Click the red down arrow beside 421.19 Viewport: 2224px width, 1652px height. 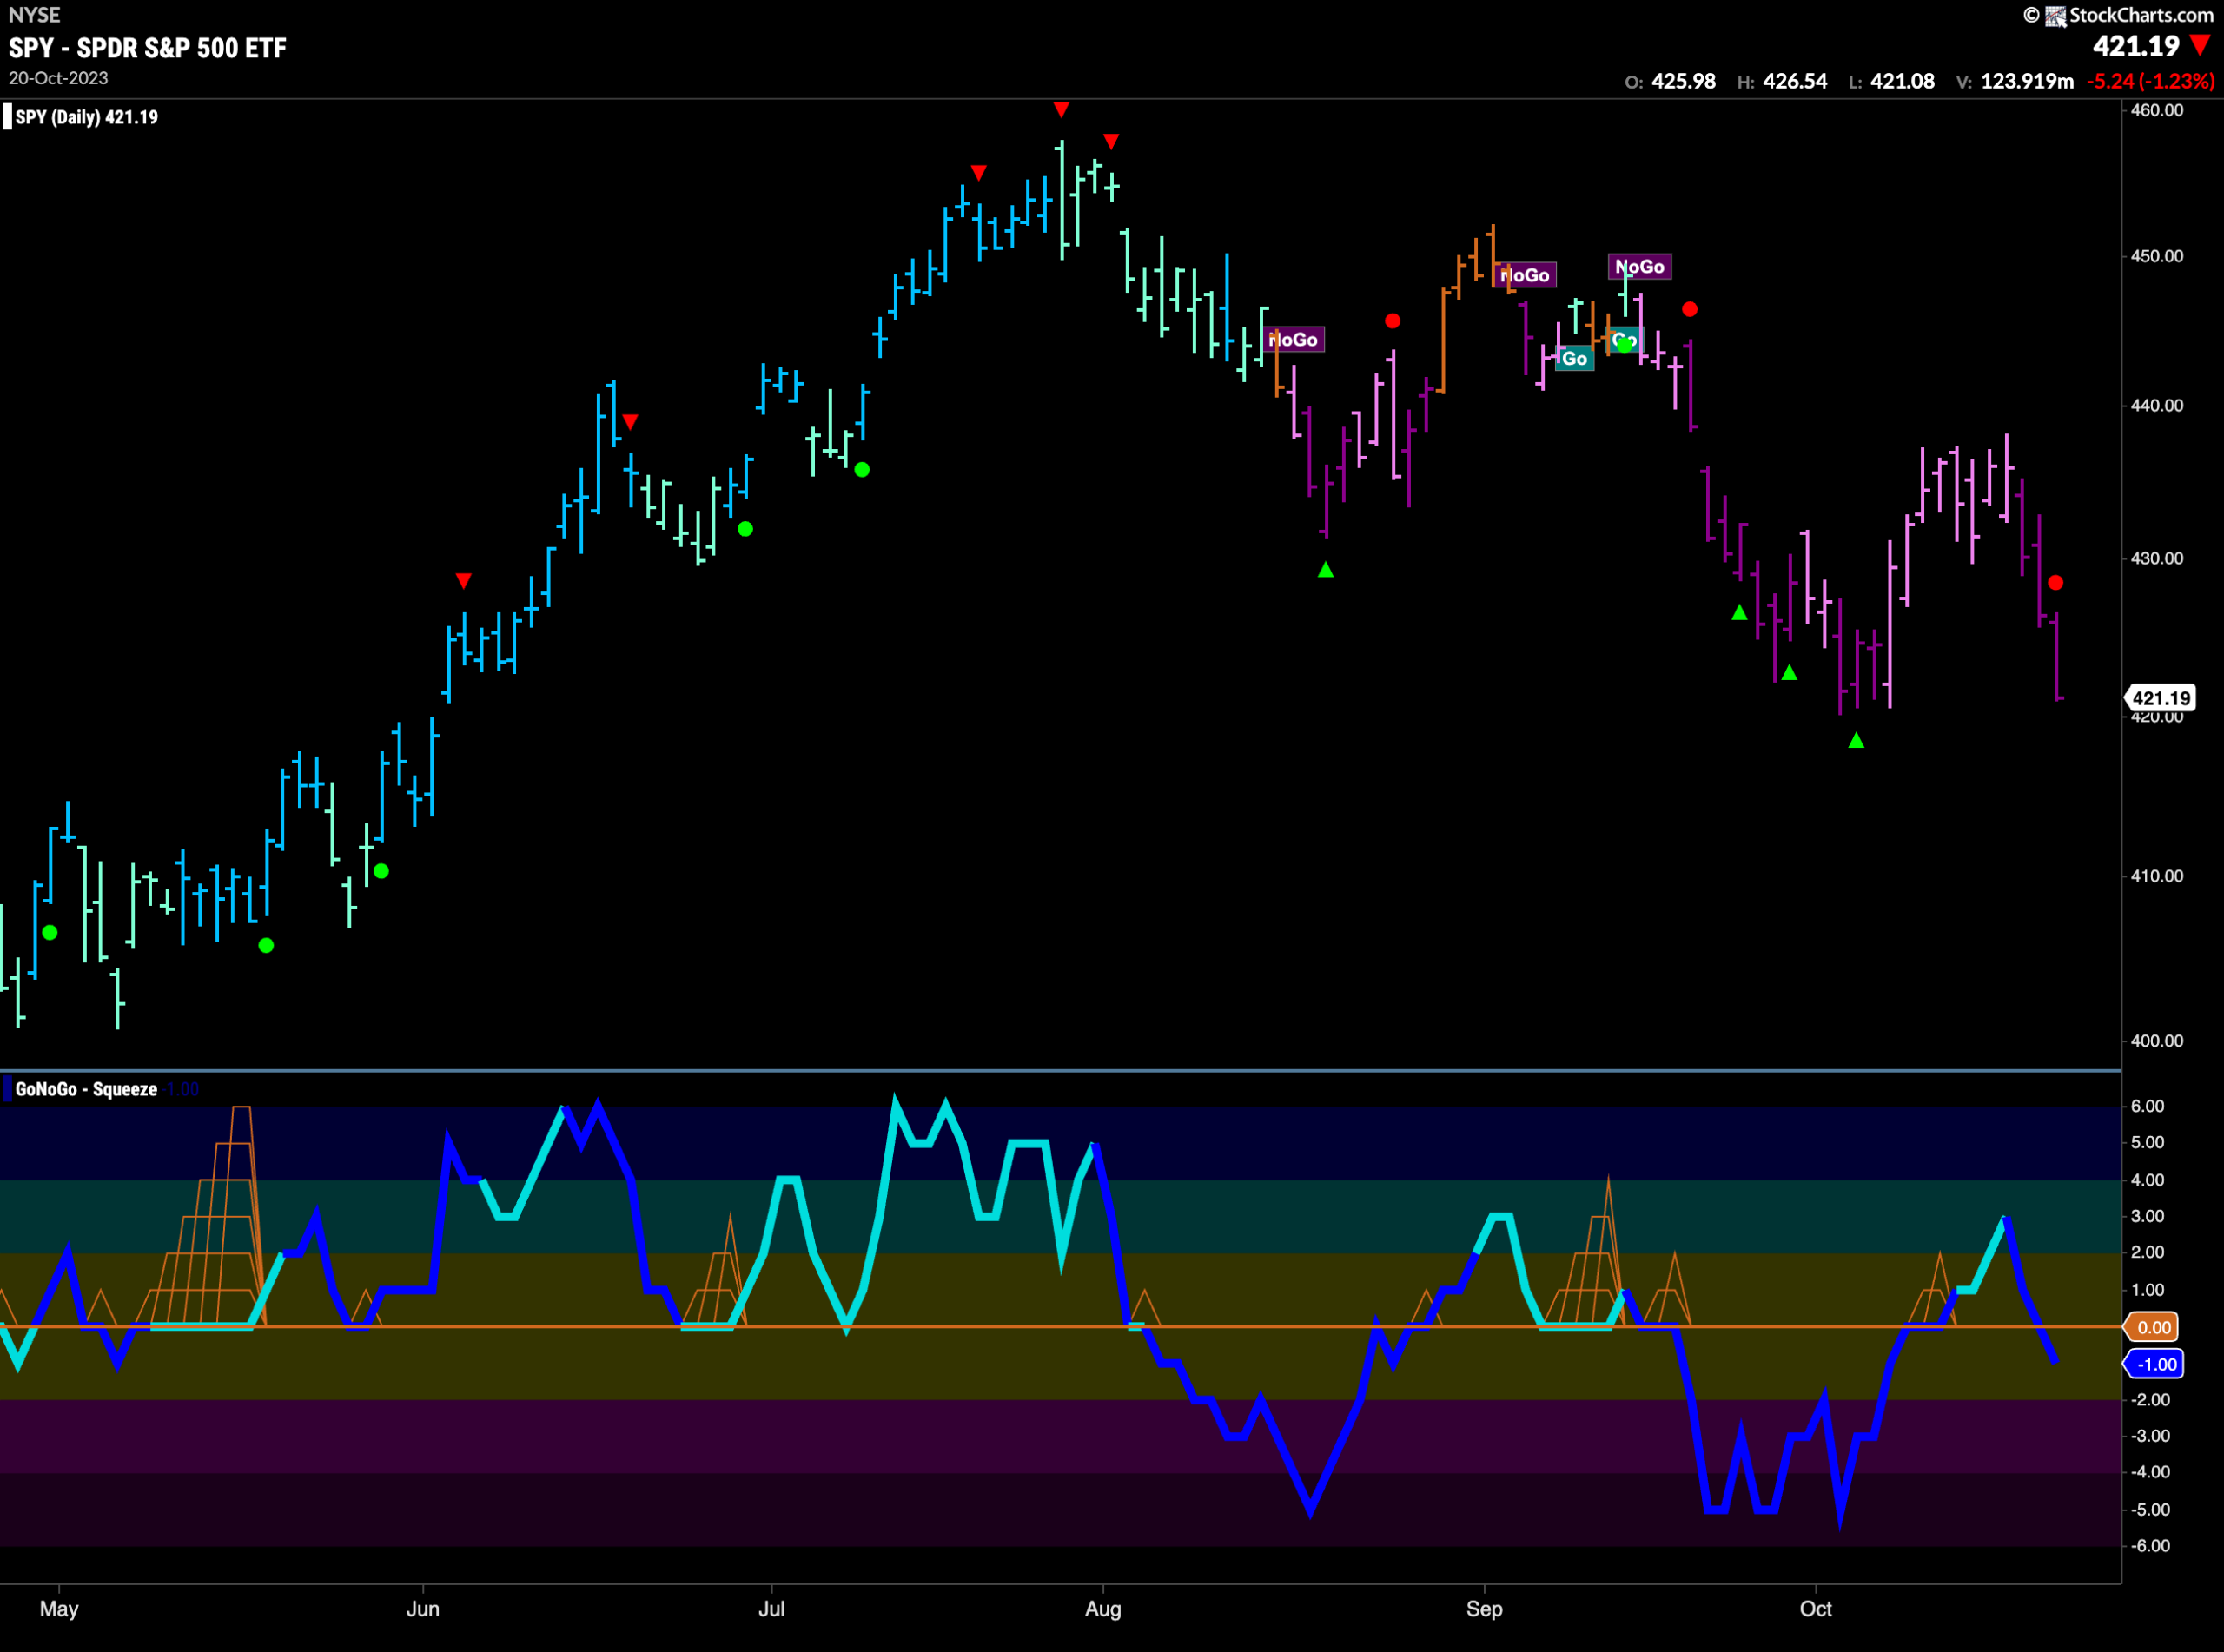(2200, 45)
